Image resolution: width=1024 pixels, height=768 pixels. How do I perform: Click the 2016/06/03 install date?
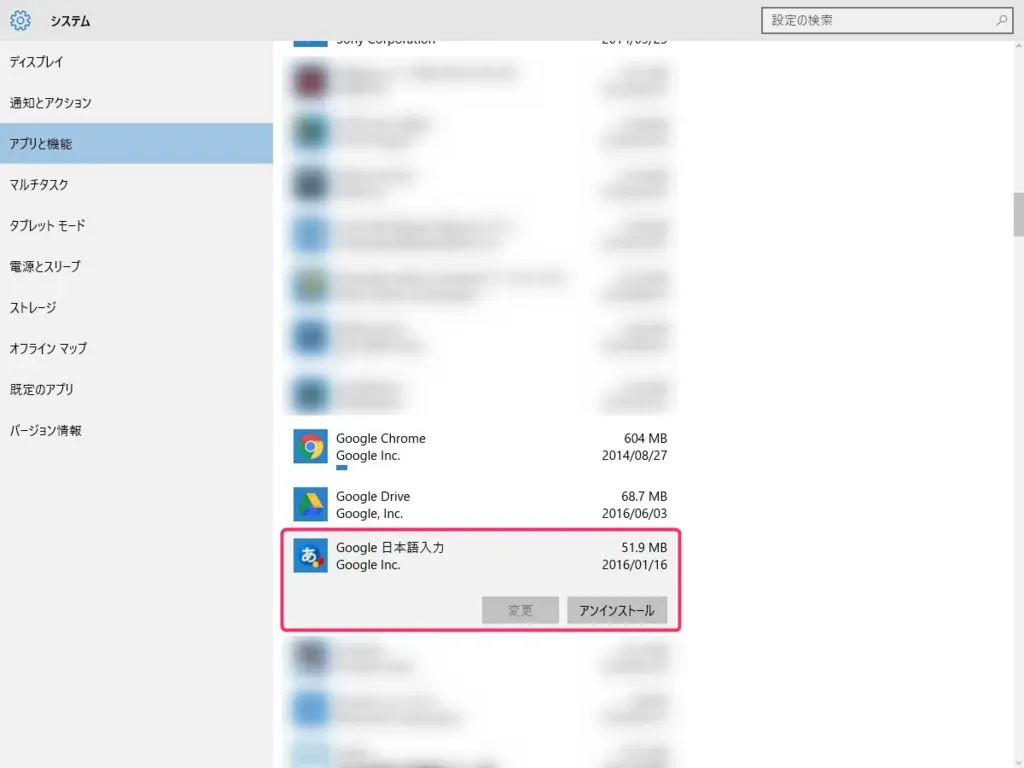click(x=634, y=513)
